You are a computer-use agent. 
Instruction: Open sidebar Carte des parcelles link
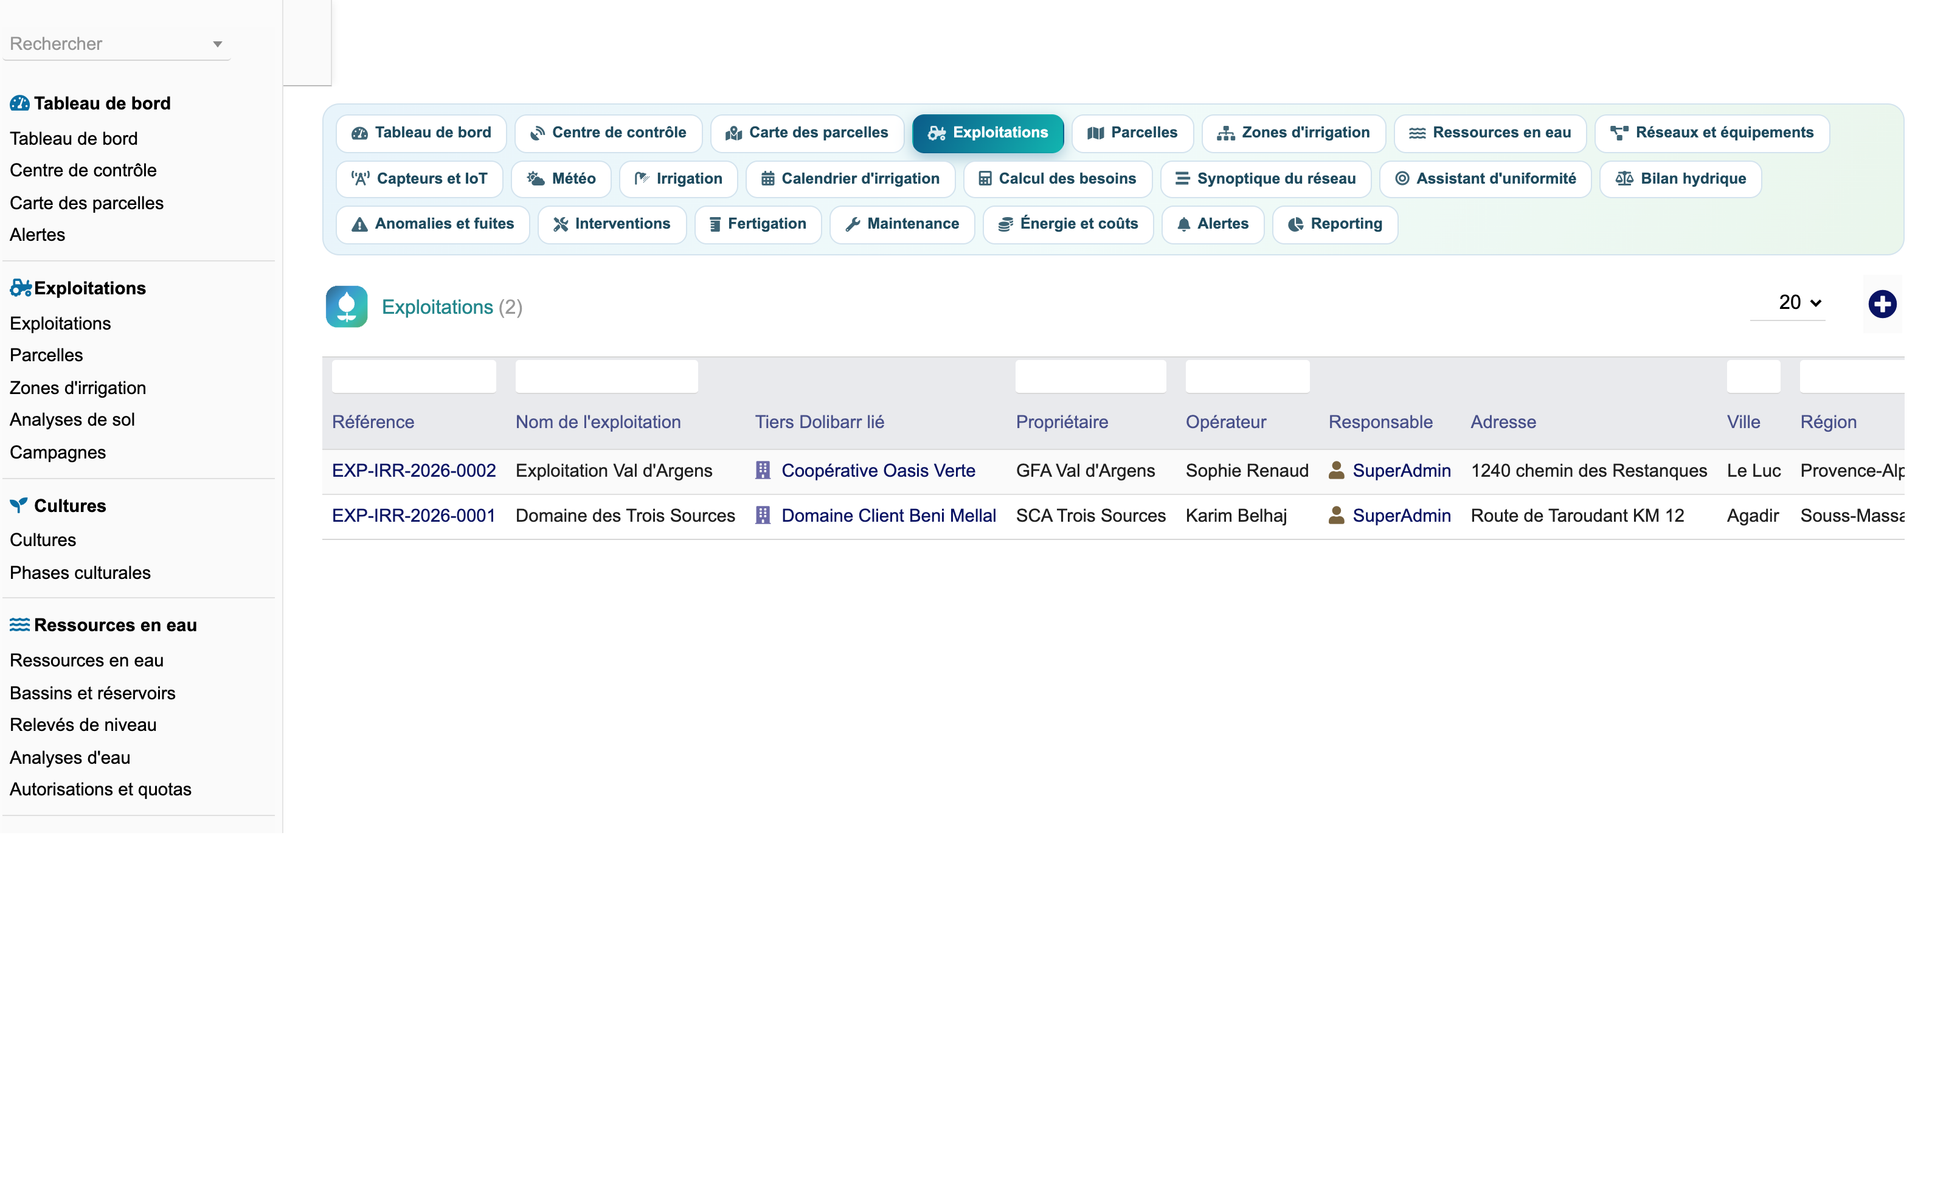pyautogui.click(x=87, y=203)
